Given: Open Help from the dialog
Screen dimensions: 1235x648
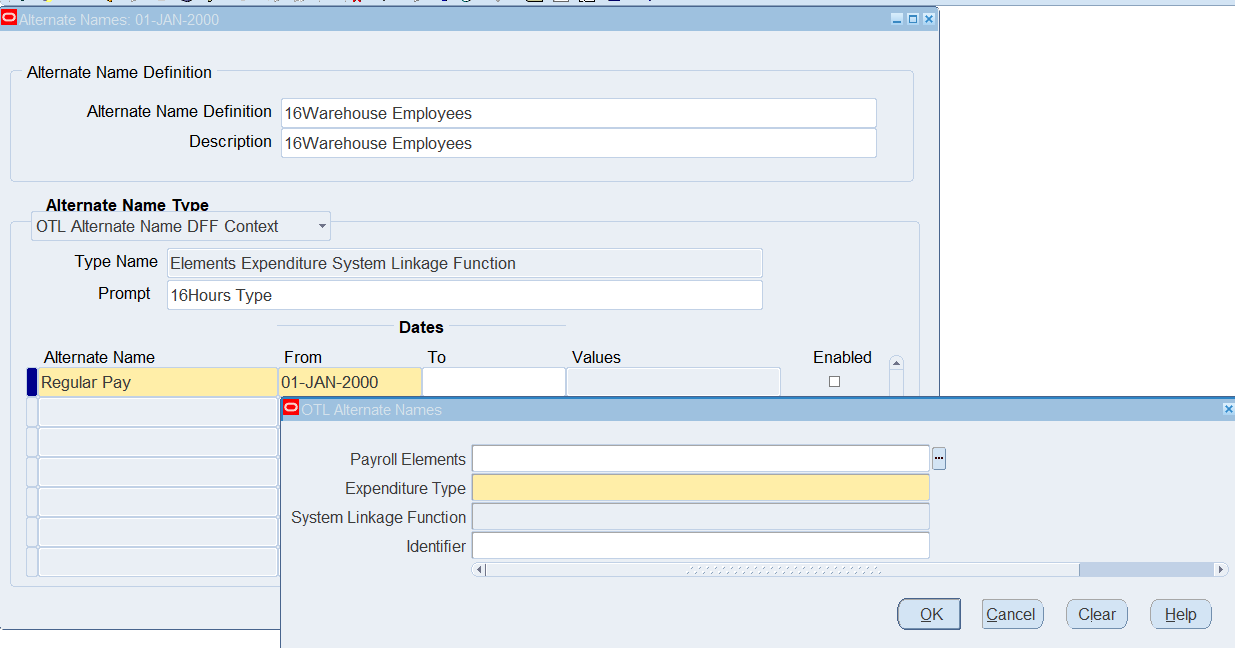Looking at the screenshot, I should tap(1180, 614).
